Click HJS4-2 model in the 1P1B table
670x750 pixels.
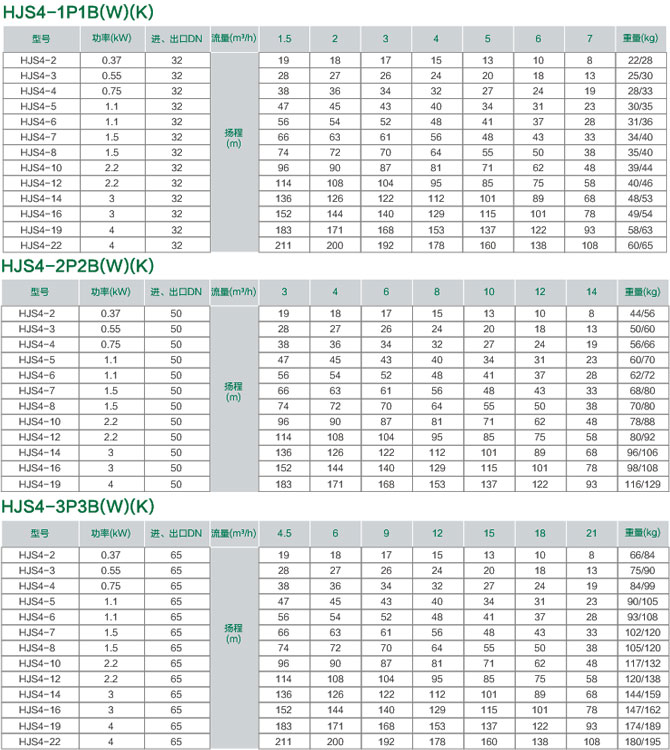click(x=41, y=60)
